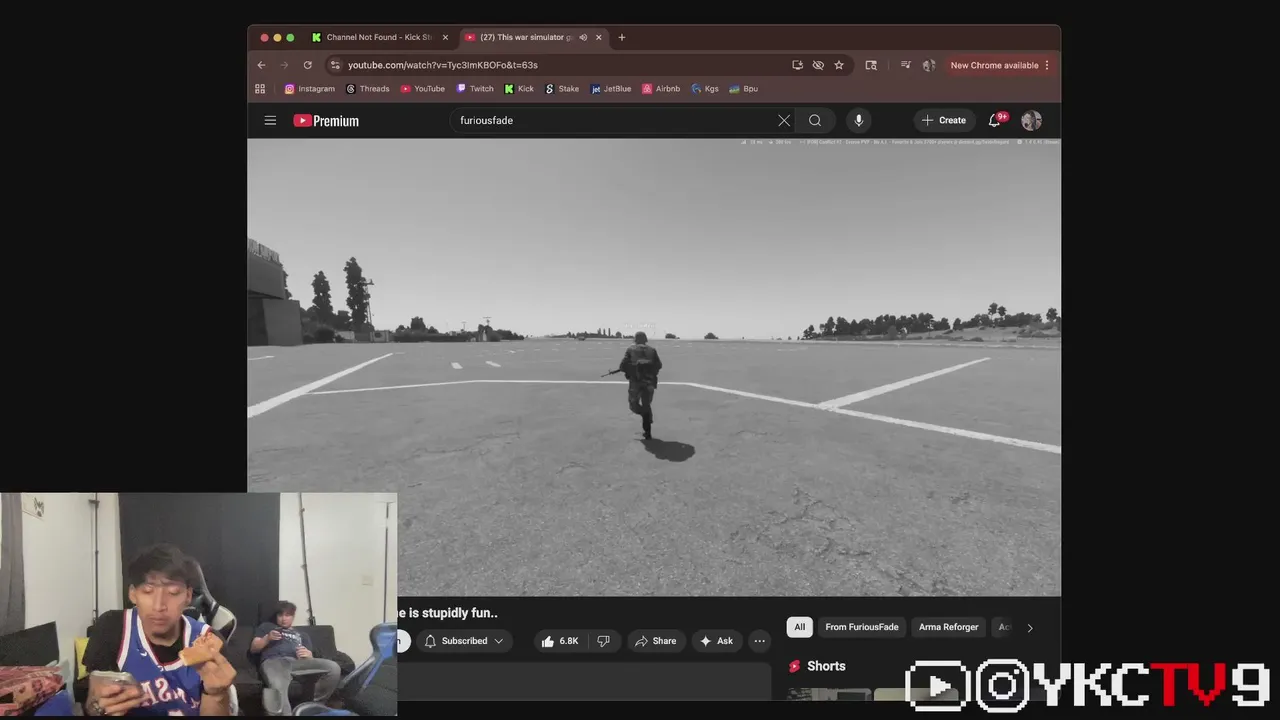The width and height of the screenshot is (1280, 720).
Task: Open the install app icon in address bar
Action: click(x=797, y=65)
